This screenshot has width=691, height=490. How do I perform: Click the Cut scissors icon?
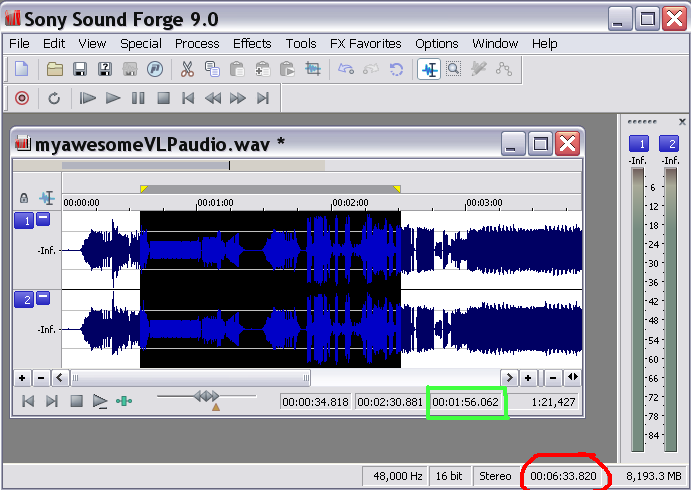click(187, 69)
